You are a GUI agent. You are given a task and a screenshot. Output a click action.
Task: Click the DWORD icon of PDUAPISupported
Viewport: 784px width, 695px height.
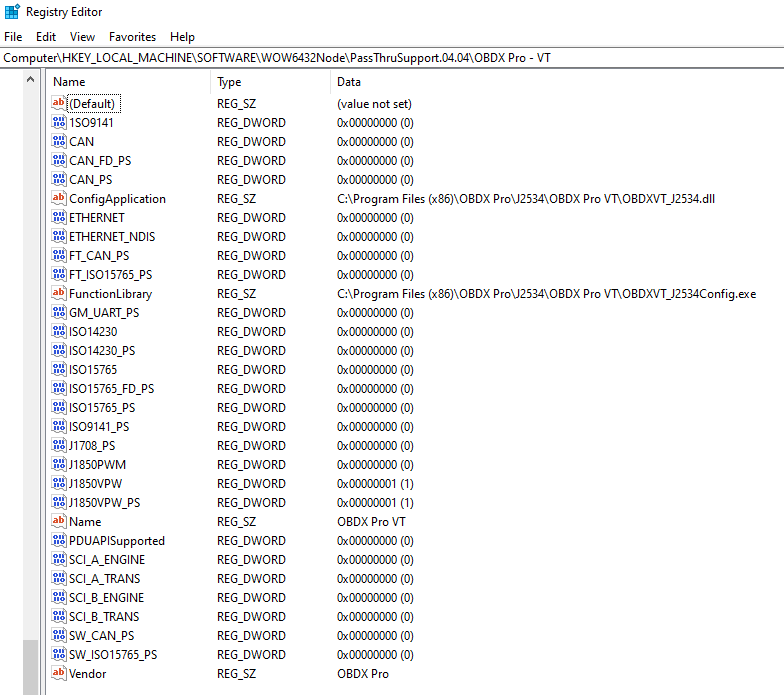(58, 540)
